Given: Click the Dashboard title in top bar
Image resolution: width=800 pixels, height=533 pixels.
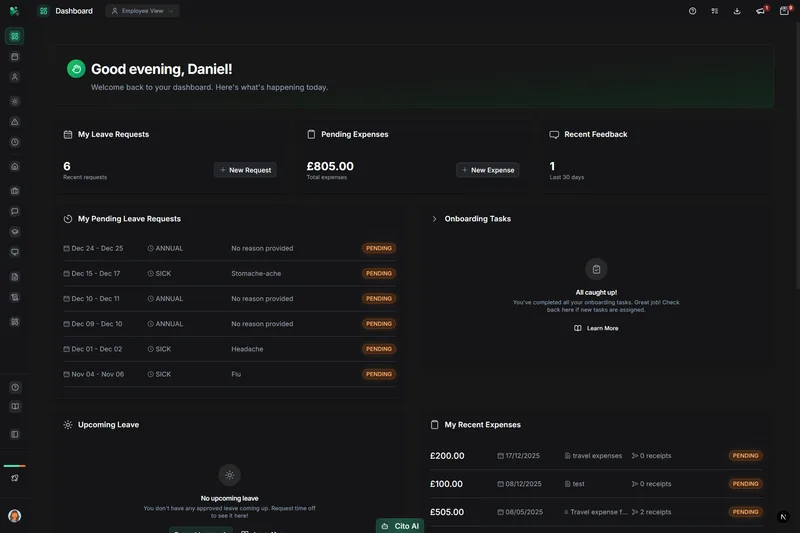Looking at the screenshot, I should coord(74,11).
